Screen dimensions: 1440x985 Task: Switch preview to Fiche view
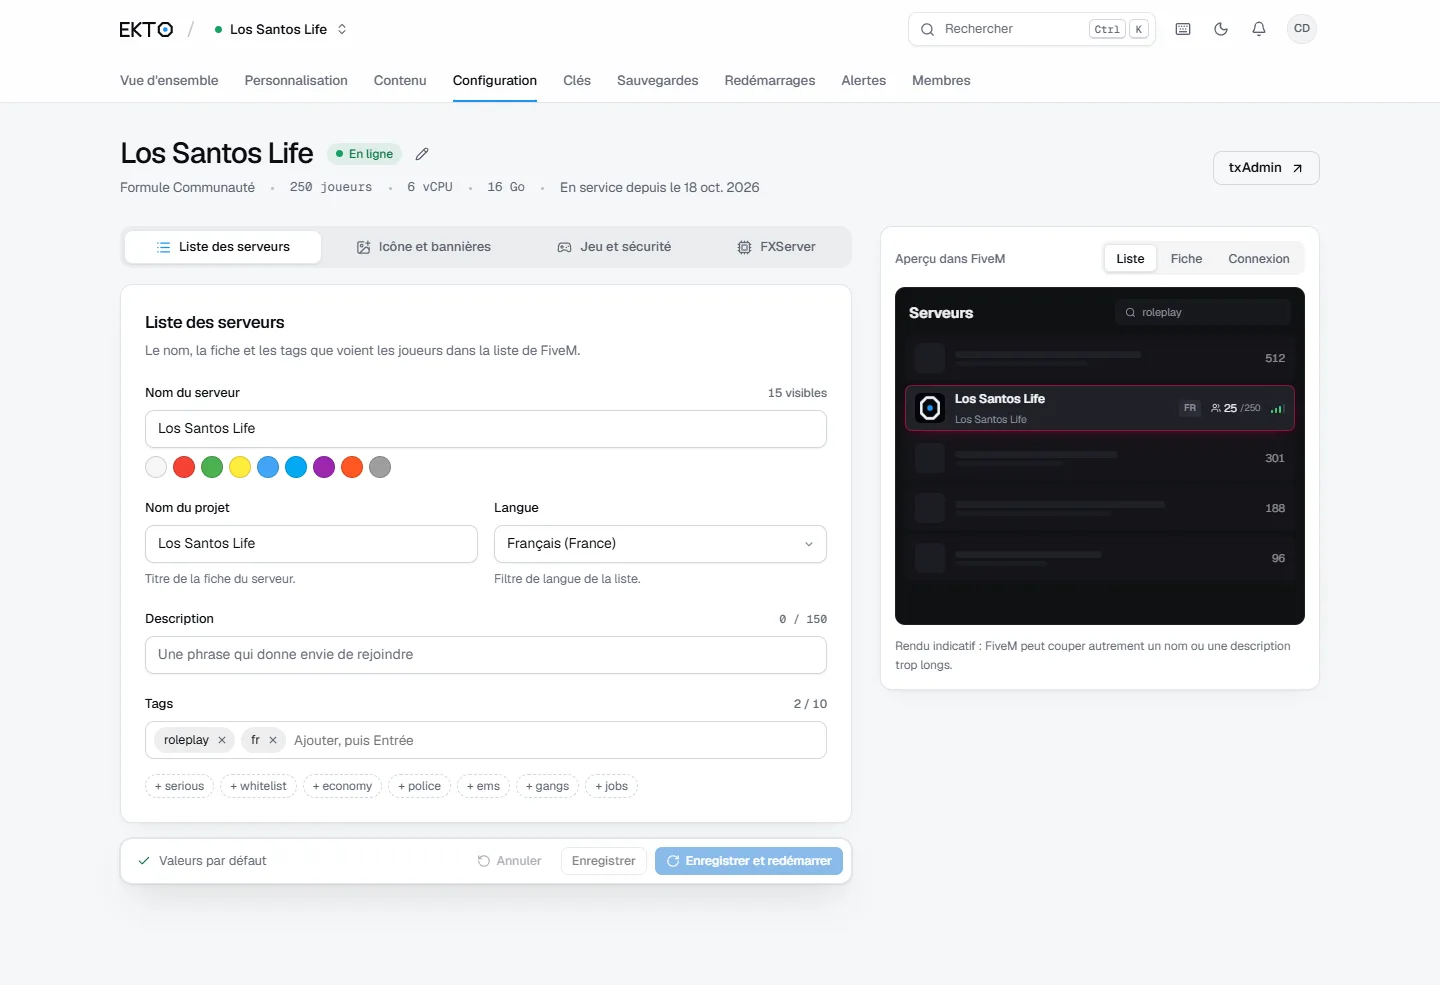point(1186,259)
